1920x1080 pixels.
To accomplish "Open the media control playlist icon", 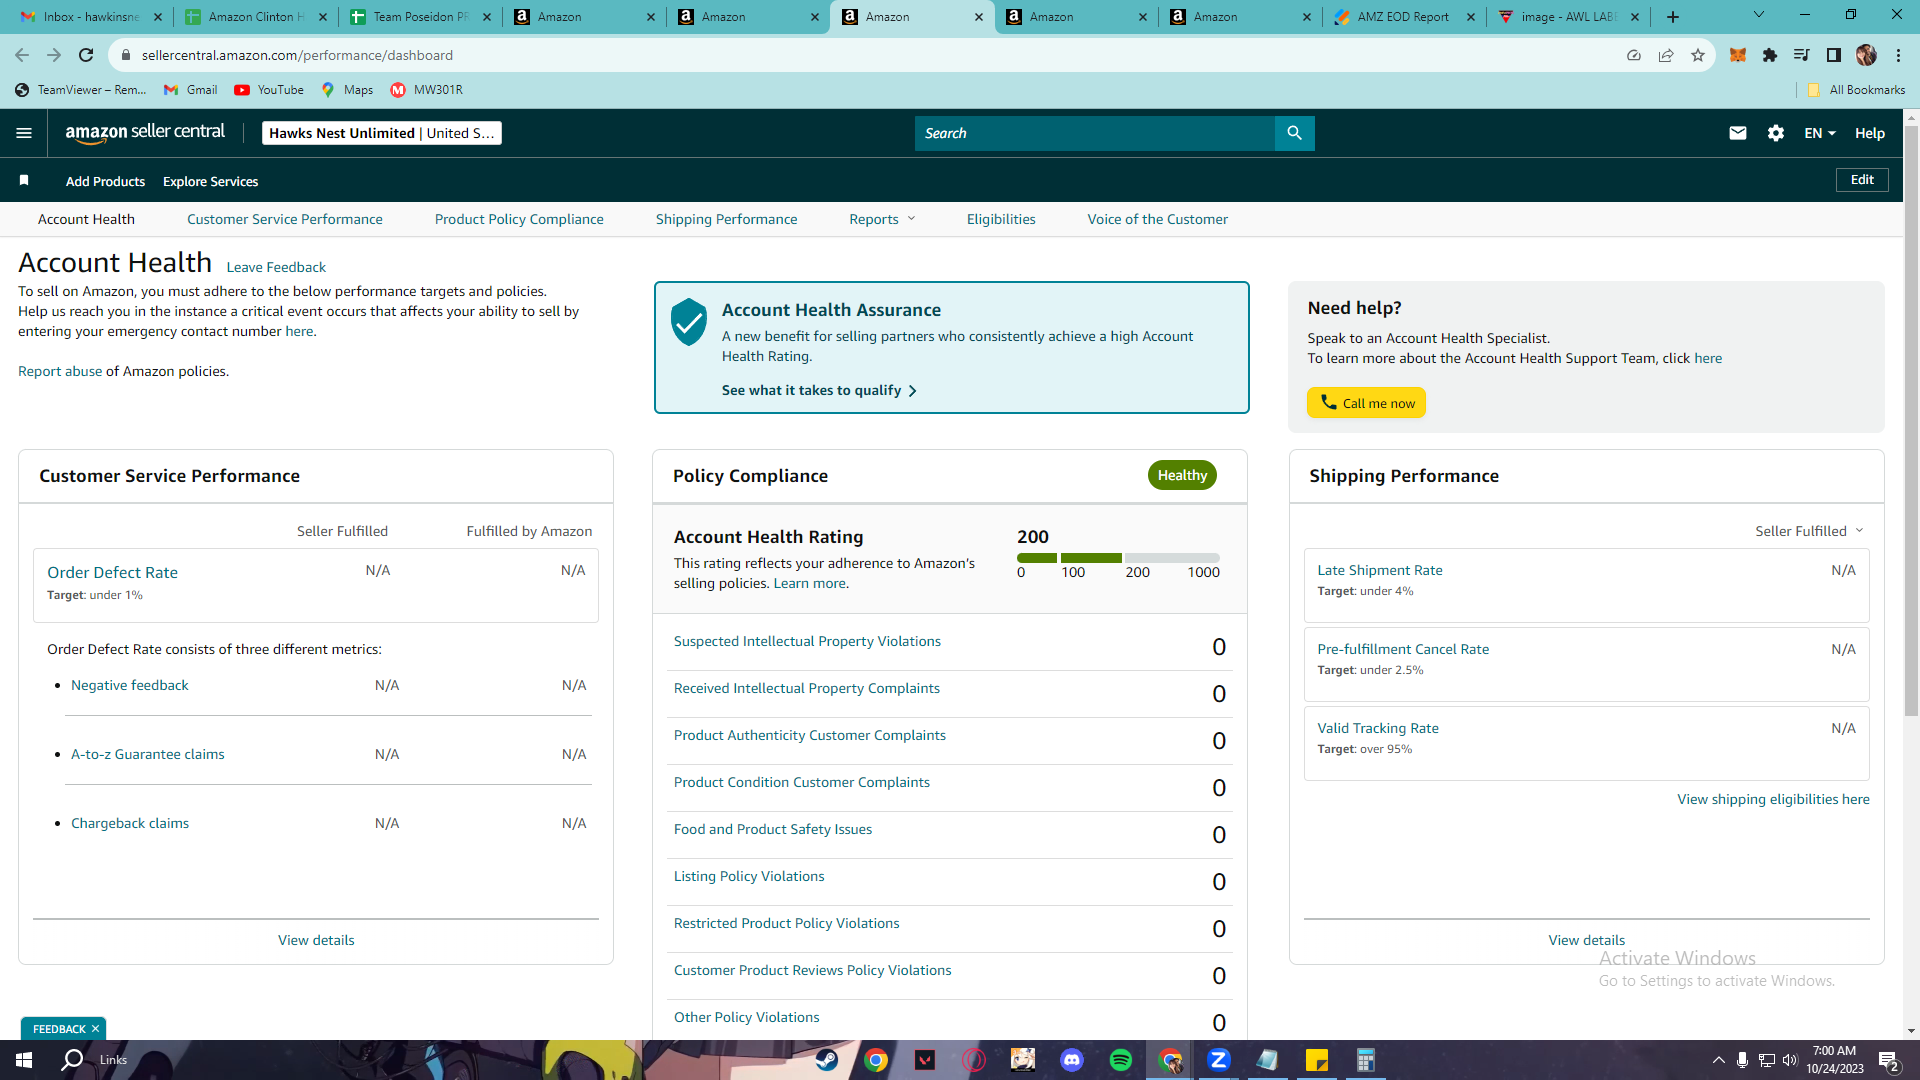I will (x=1802, y=55).
